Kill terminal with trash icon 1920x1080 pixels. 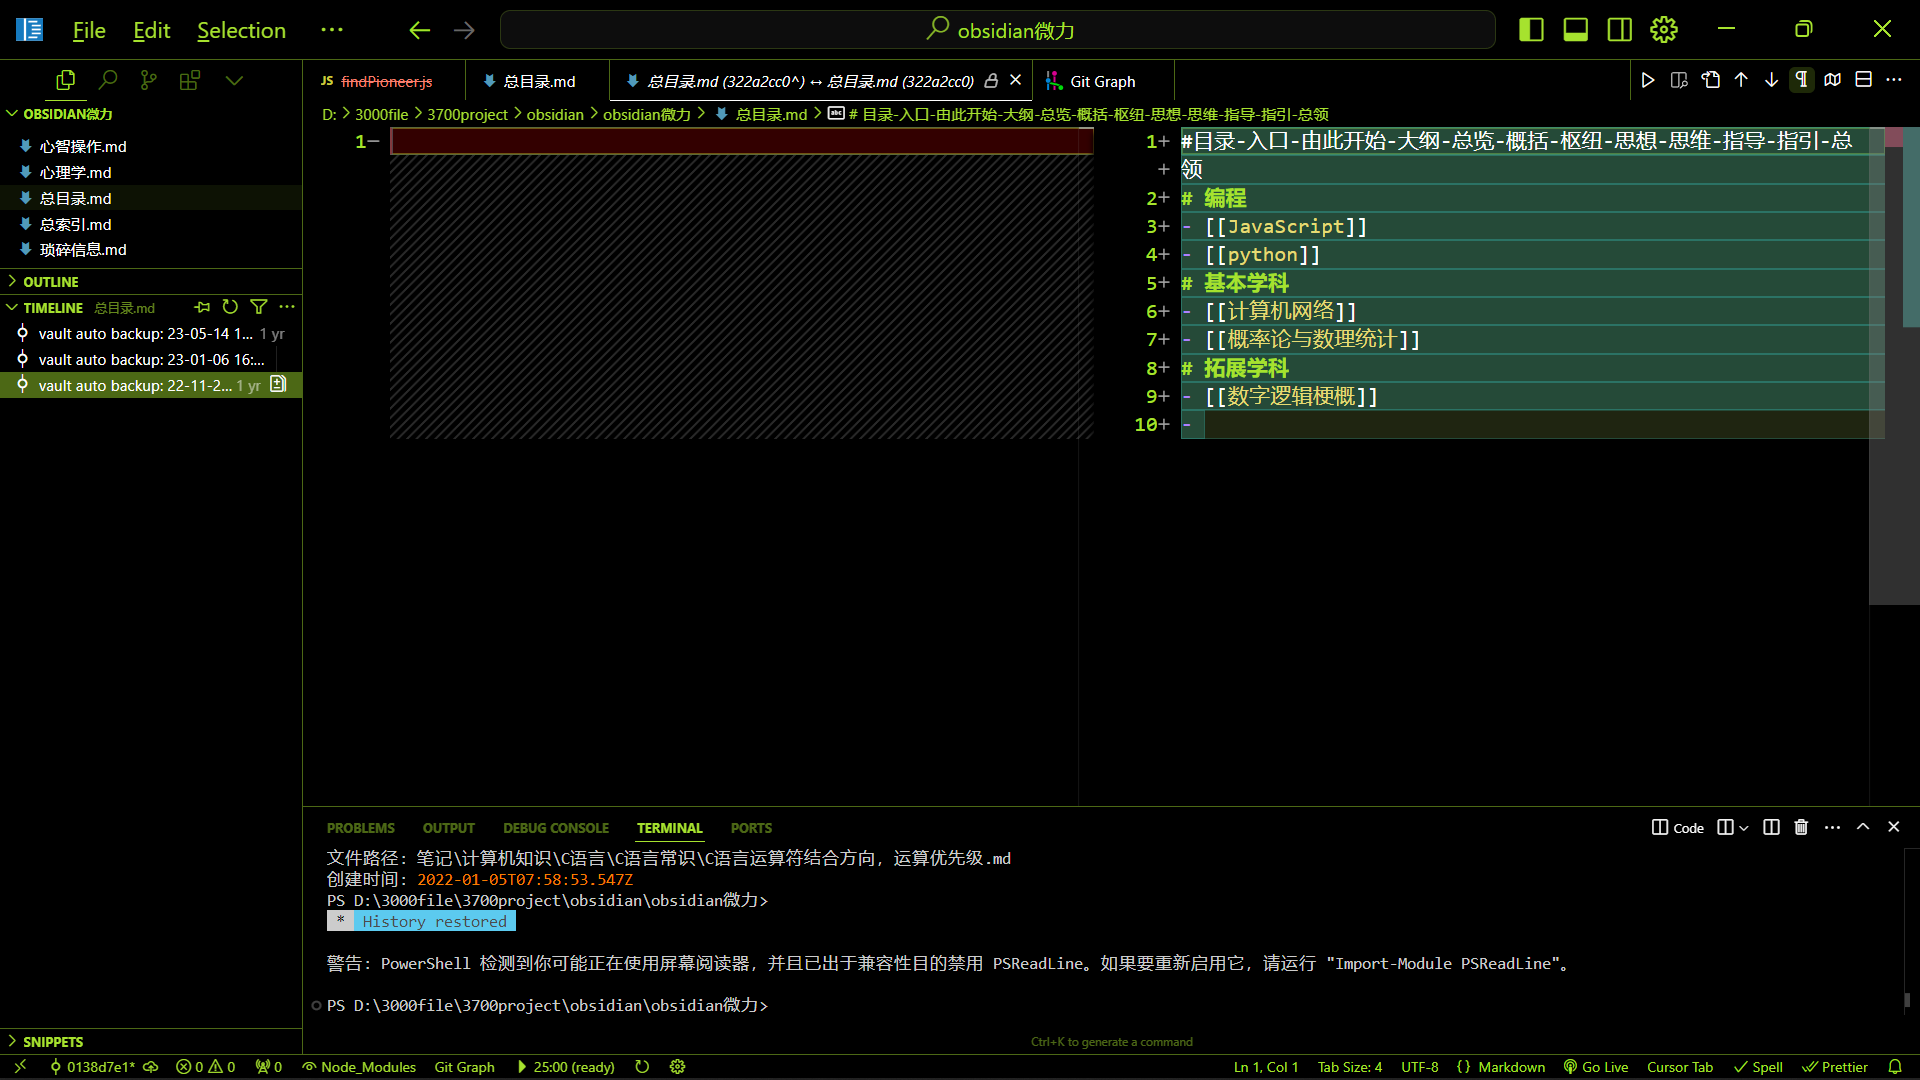coord(1801,827)
